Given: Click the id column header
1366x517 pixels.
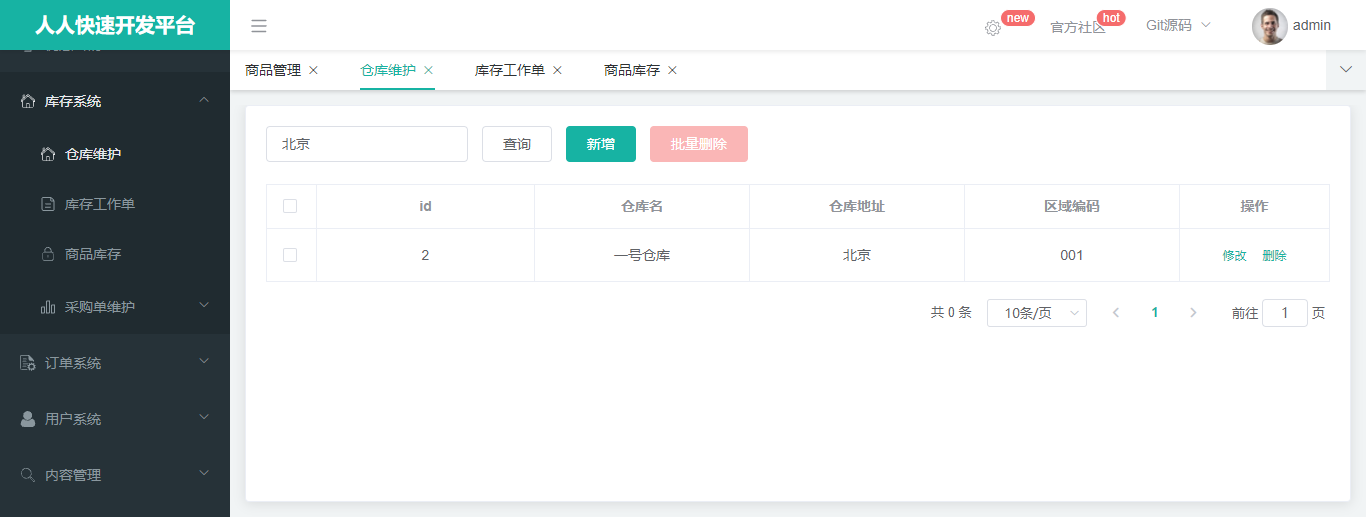Looking at the screenshot, I should point(425,206).
